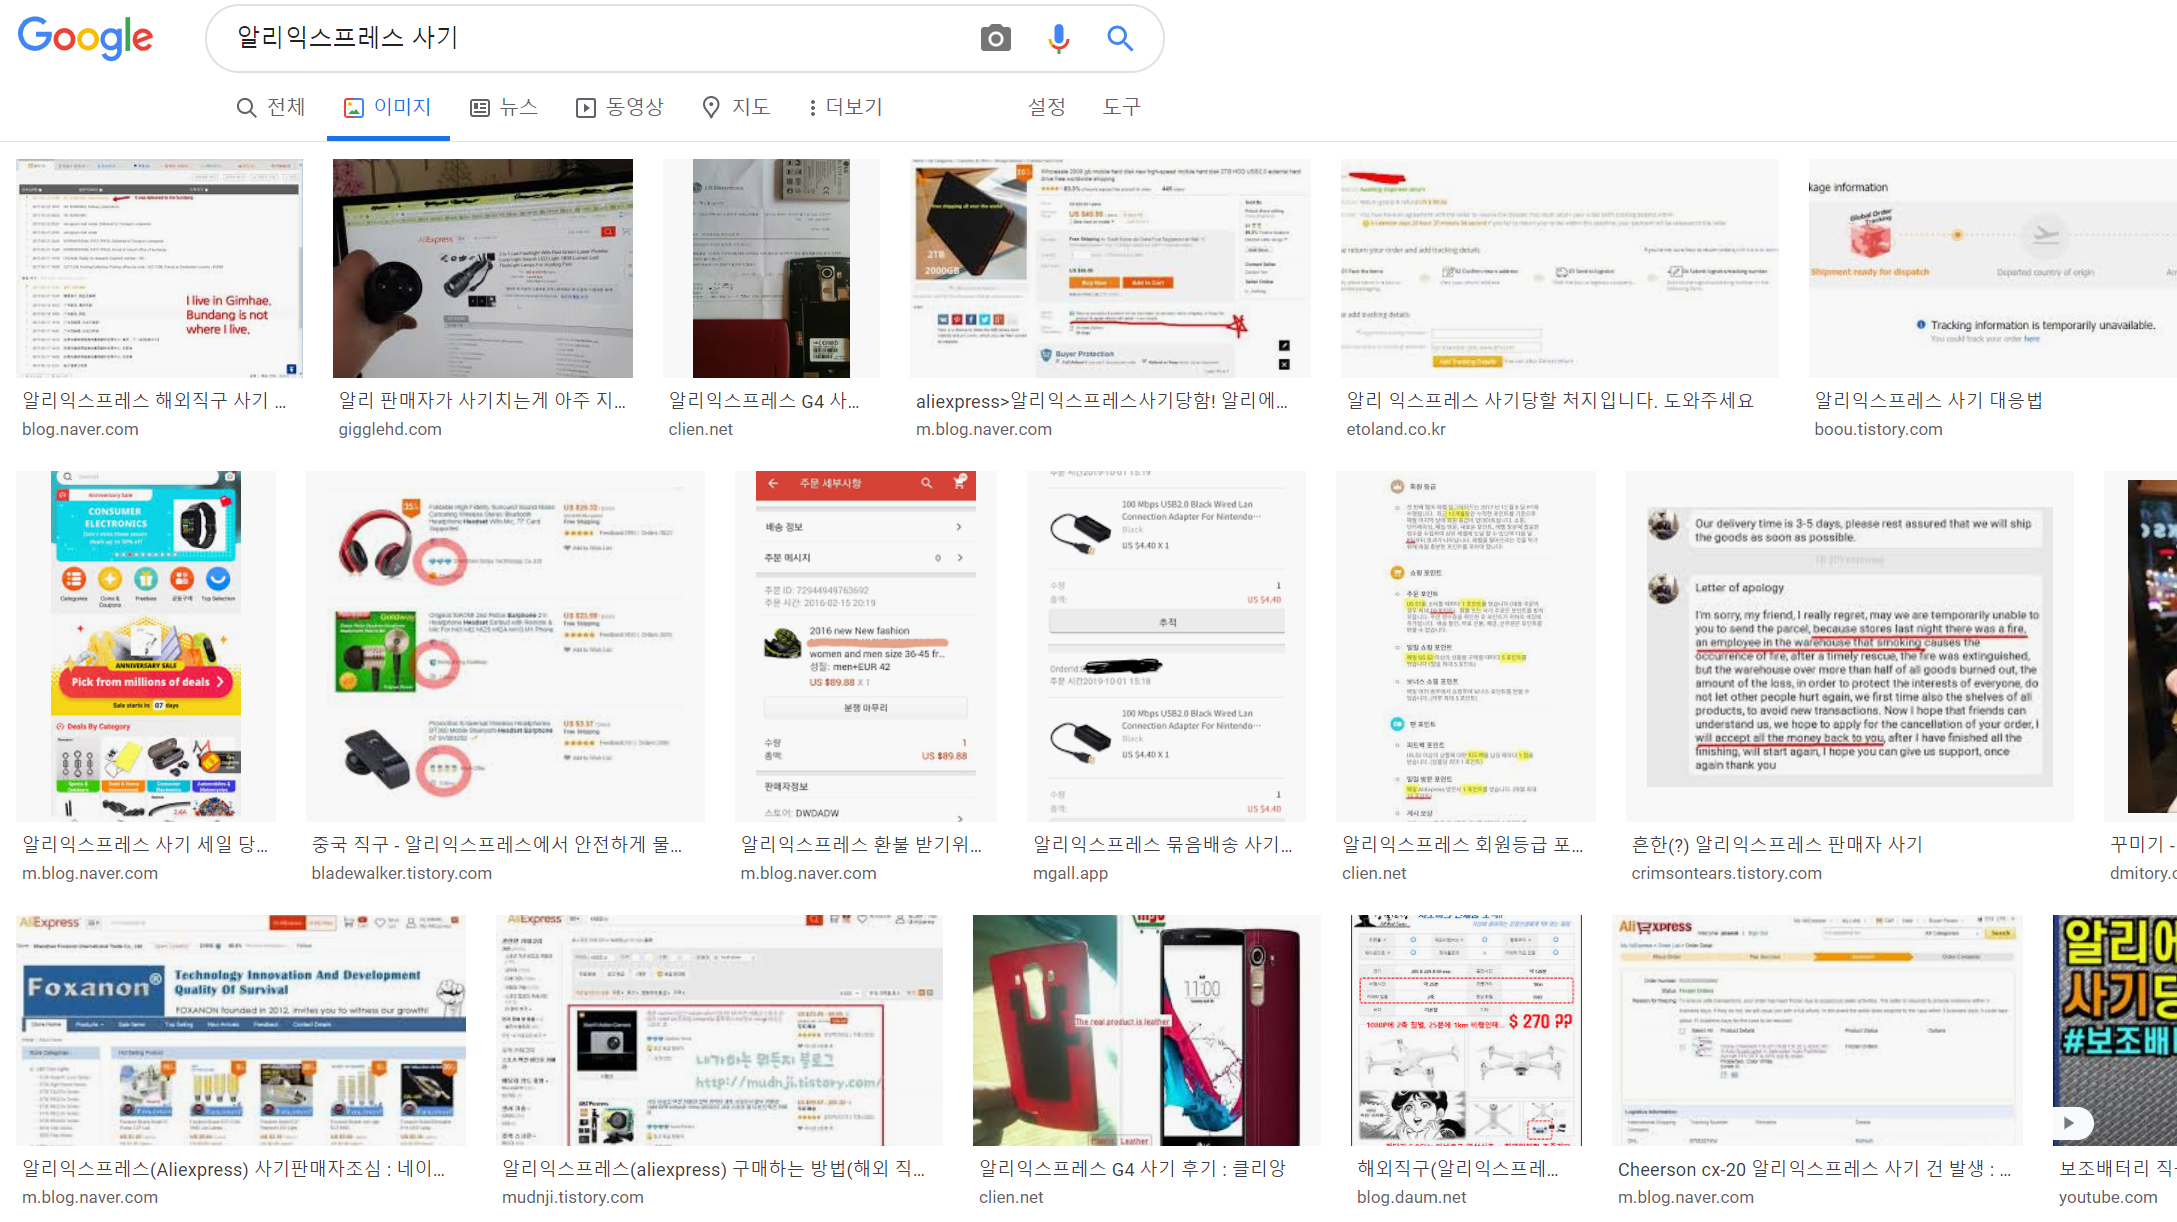Click the camera search-by-image icon

point(995,39)
